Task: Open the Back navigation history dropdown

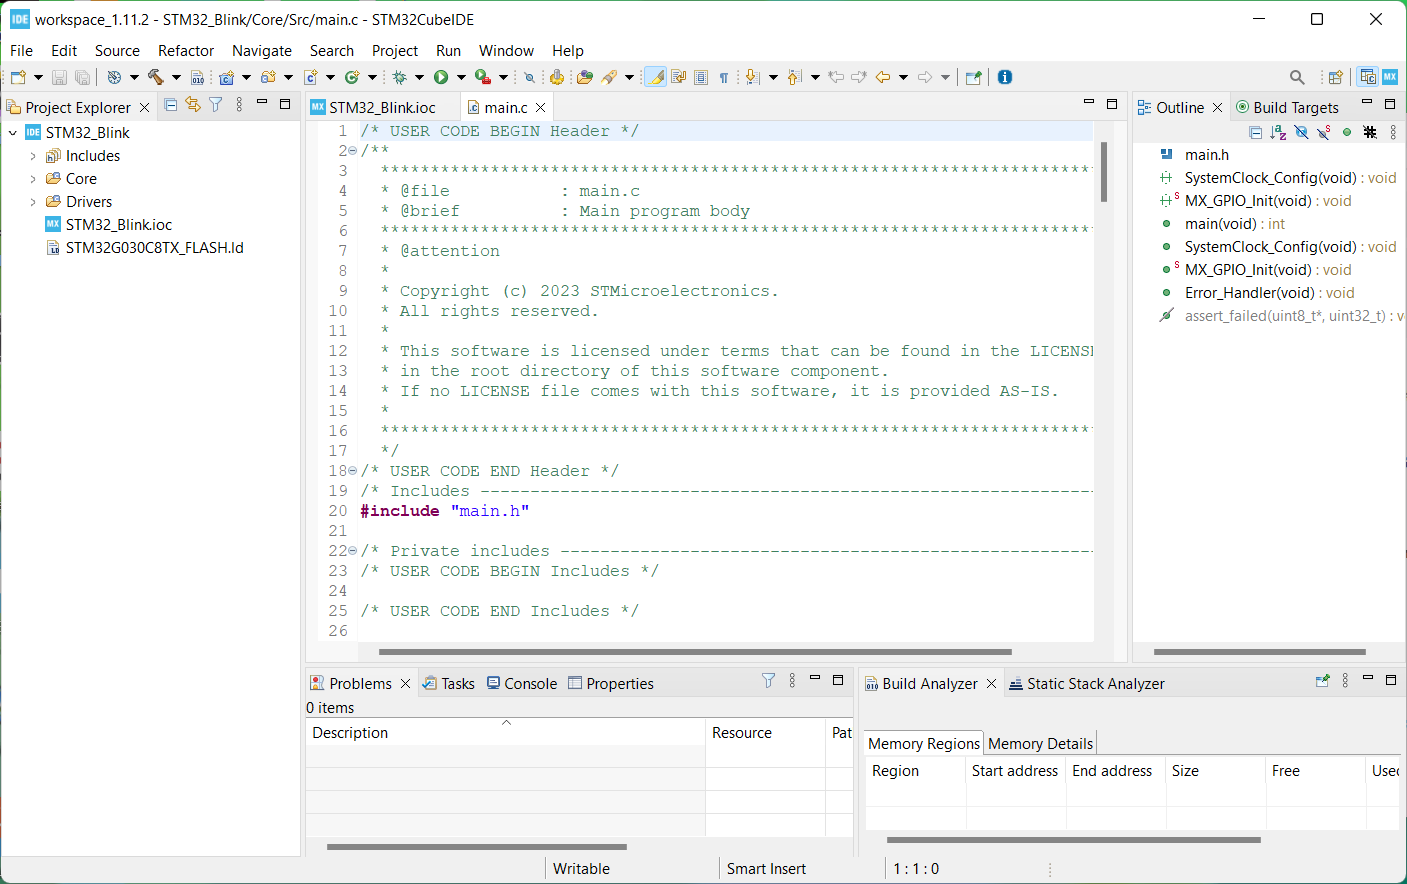Action: click(x=903, y=77)
